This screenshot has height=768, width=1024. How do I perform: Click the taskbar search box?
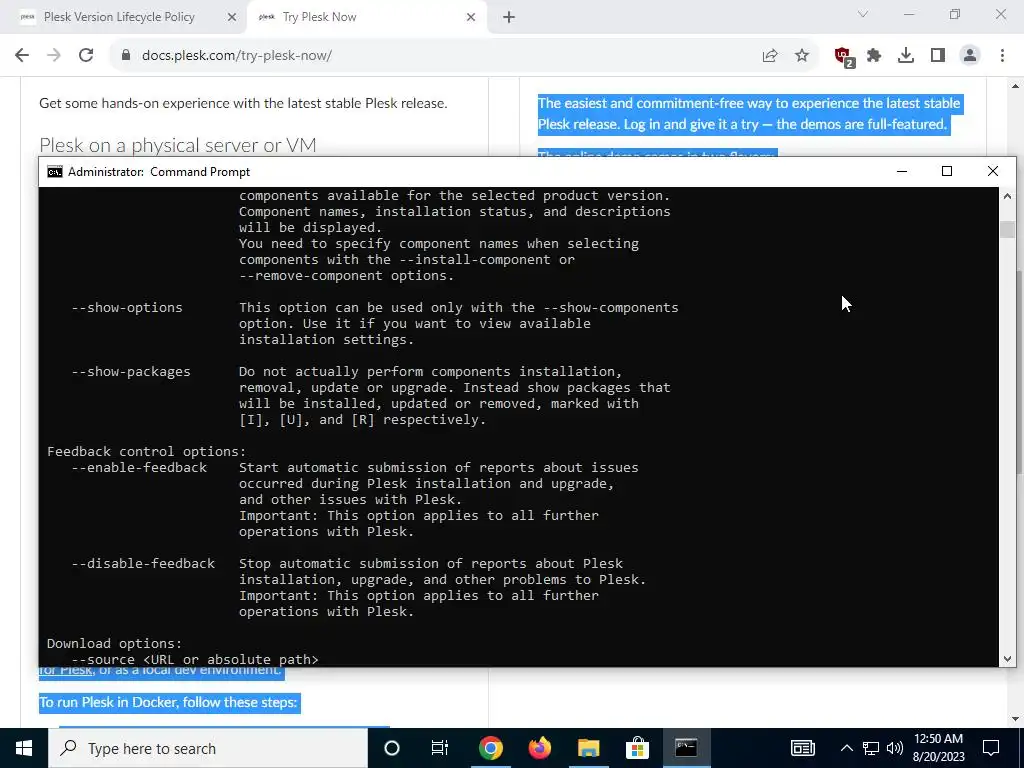tap(208, 748)
